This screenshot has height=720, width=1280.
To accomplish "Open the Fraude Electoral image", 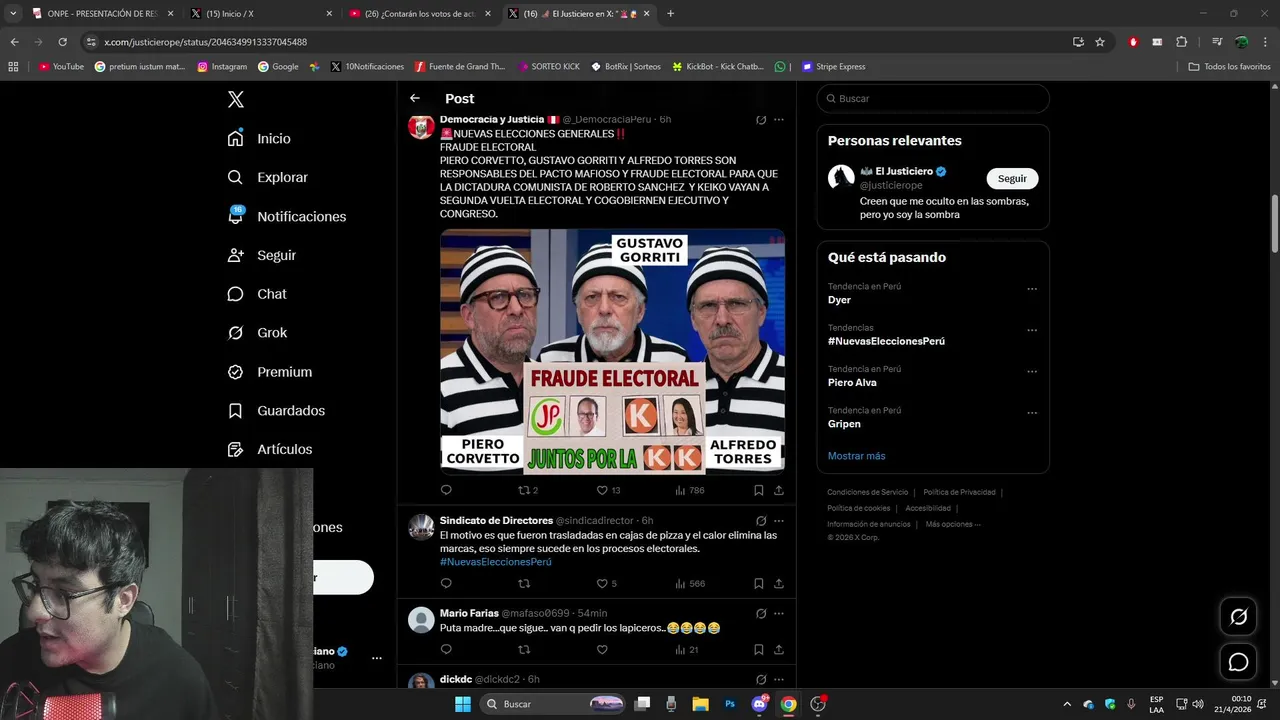I will click(x=612, y=351).
